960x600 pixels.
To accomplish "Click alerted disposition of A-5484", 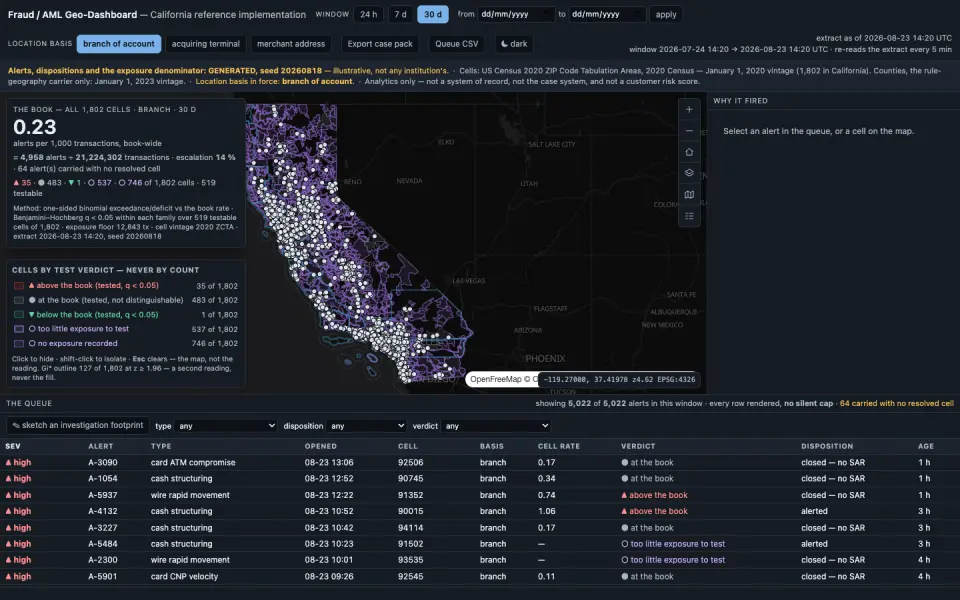I will pyautogui.click(x=814, y=544).
